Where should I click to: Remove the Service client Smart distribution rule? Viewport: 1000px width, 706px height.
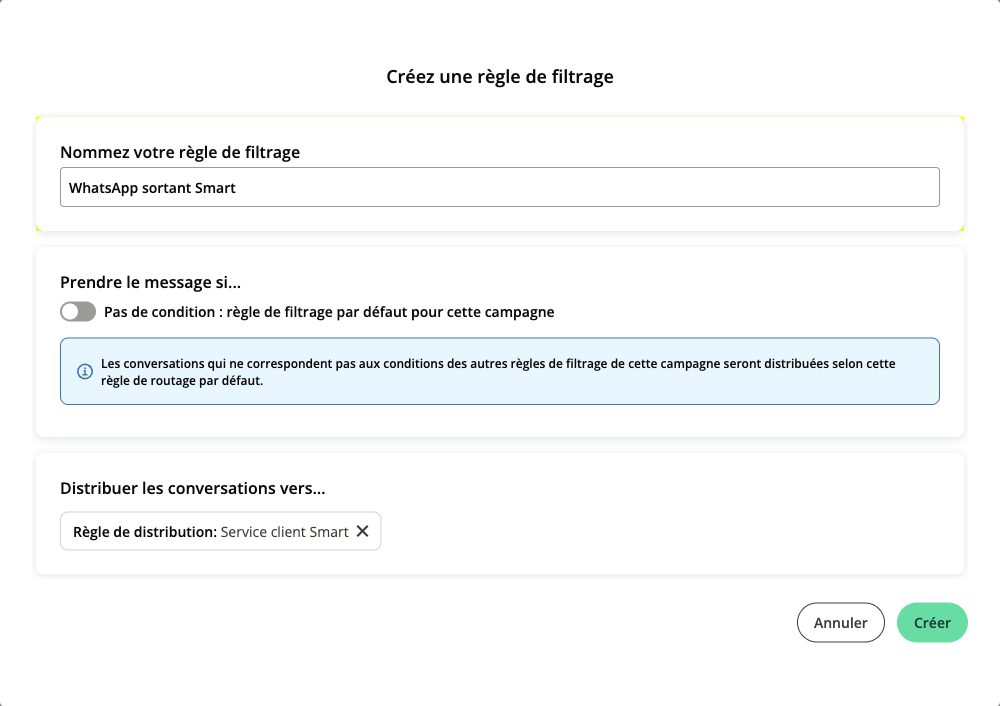362,531
